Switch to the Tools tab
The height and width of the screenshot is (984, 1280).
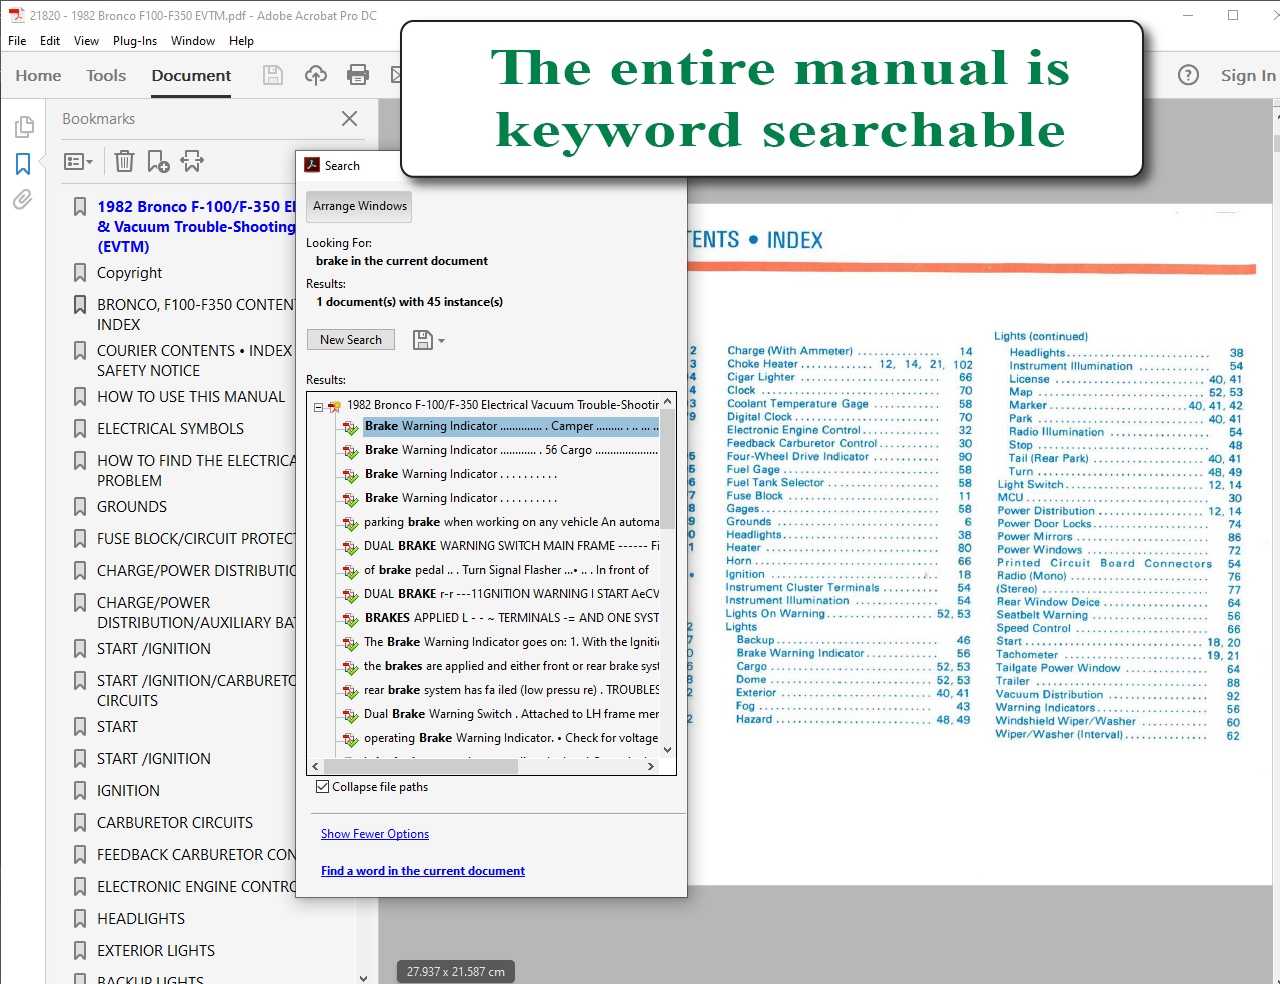pyautogui.click(x=106, y=76)
